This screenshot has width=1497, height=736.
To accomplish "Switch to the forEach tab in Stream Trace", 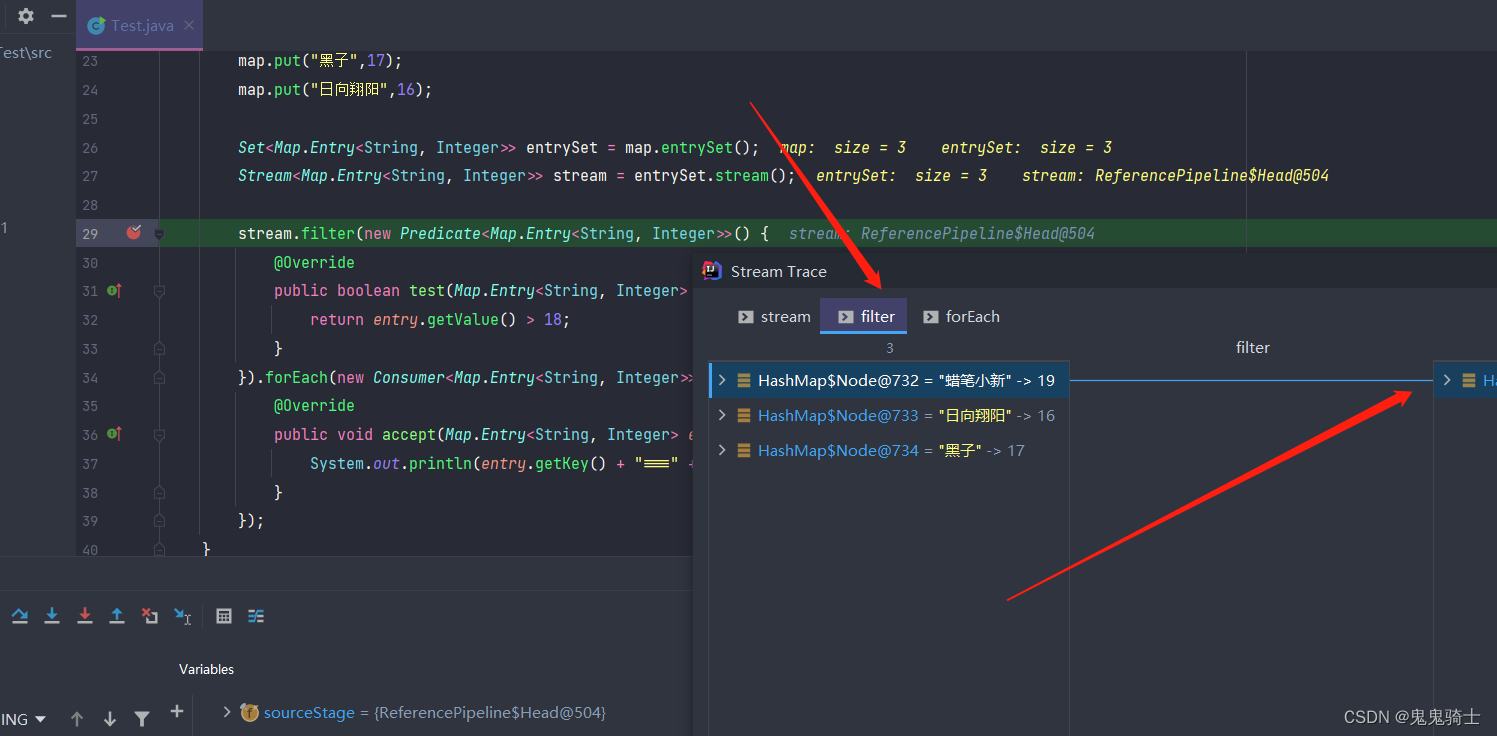I will (960, 317).
